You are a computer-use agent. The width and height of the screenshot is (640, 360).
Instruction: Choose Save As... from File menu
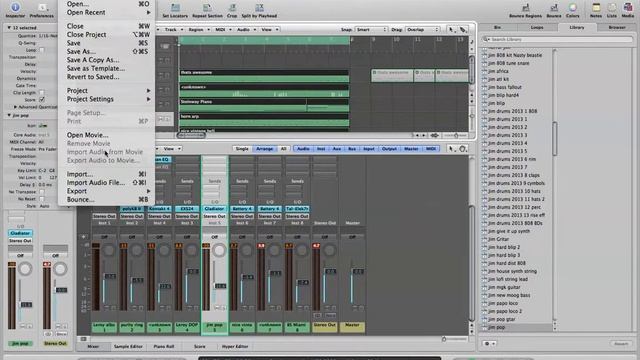107,51
